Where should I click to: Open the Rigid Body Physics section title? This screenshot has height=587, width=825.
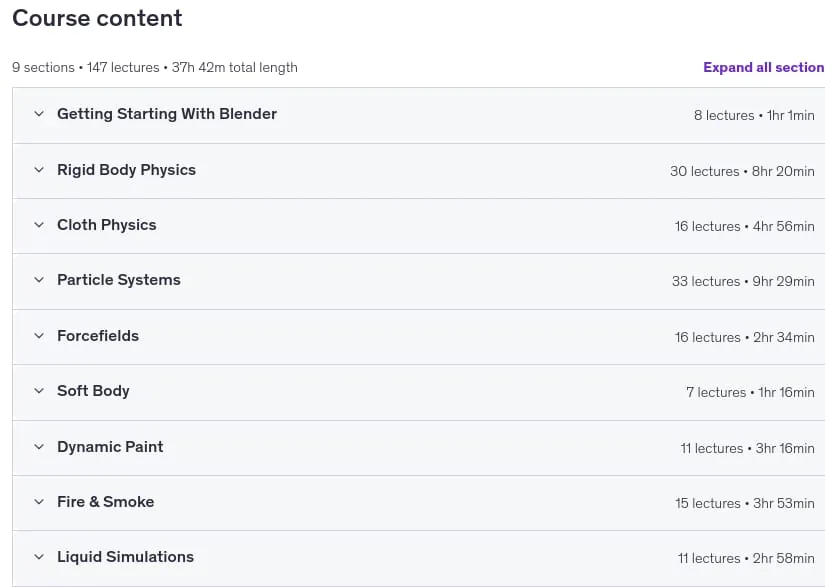tap(126, 170)
